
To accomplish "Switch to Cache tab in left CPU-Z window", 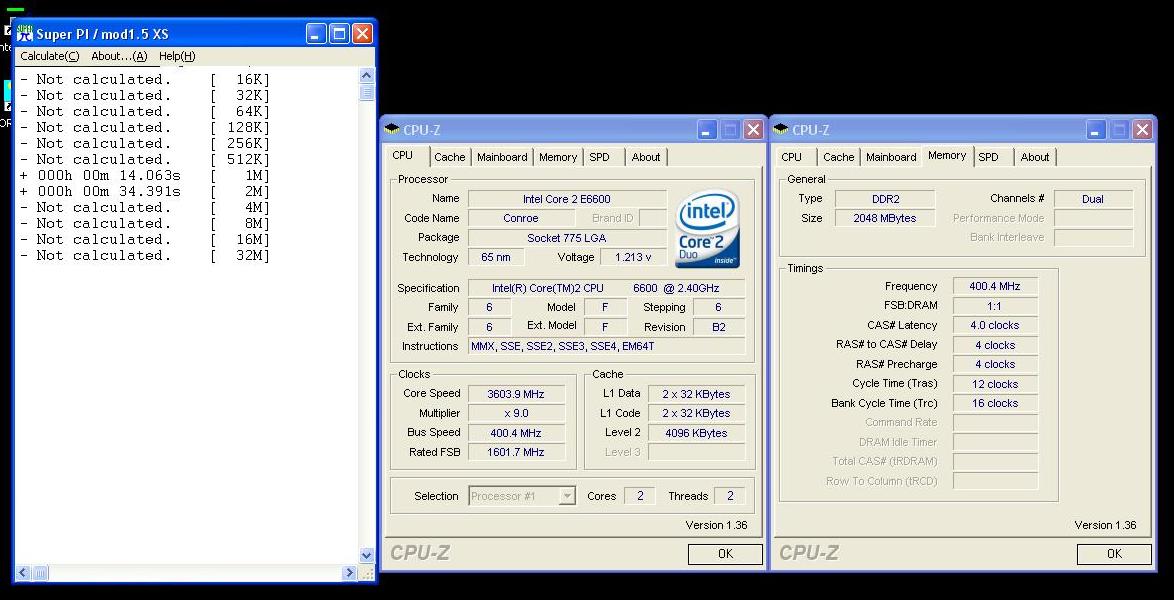I will (450, 157).
